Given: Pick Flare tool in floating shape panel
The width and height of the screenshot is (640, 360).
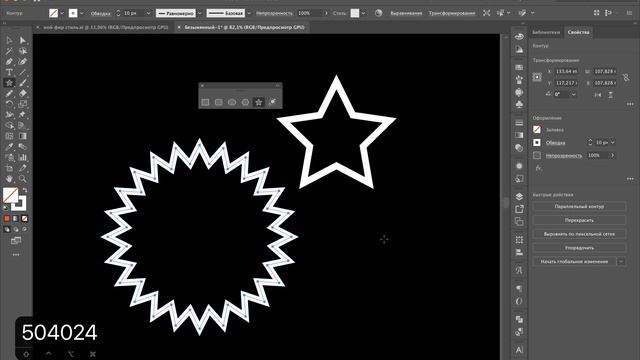Looking at the screenshot, I should point(272,102).
